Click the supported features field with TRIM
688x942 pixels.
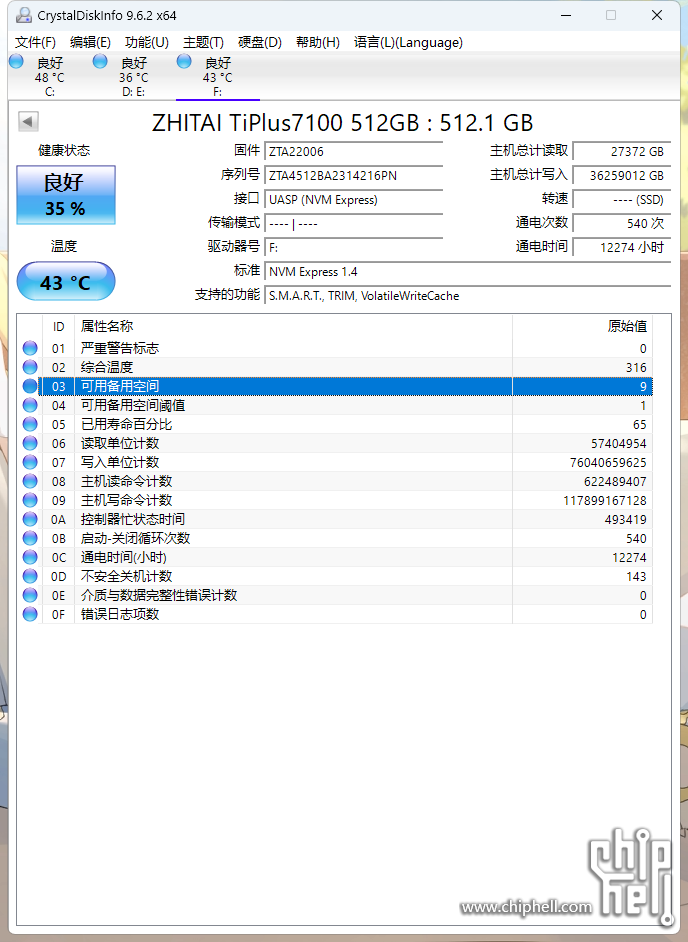click(467, 296)
